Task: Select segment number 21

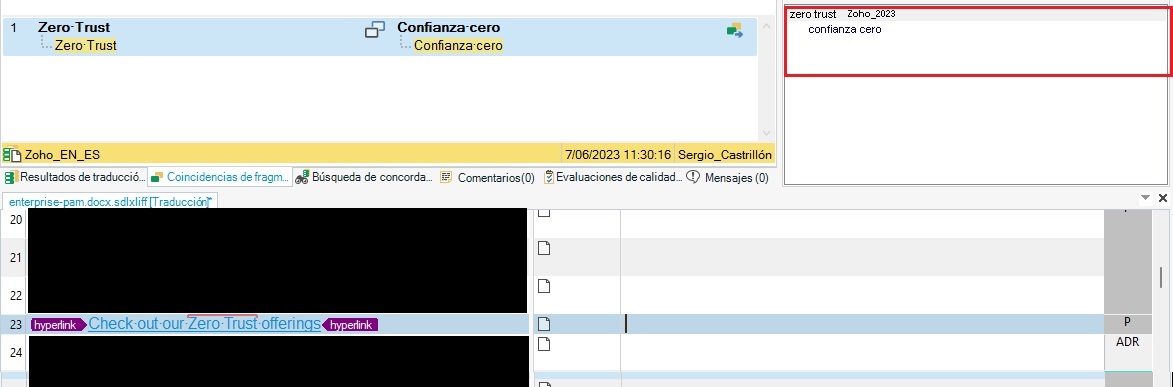Action: pyautogui.click(x=15, y=257)
